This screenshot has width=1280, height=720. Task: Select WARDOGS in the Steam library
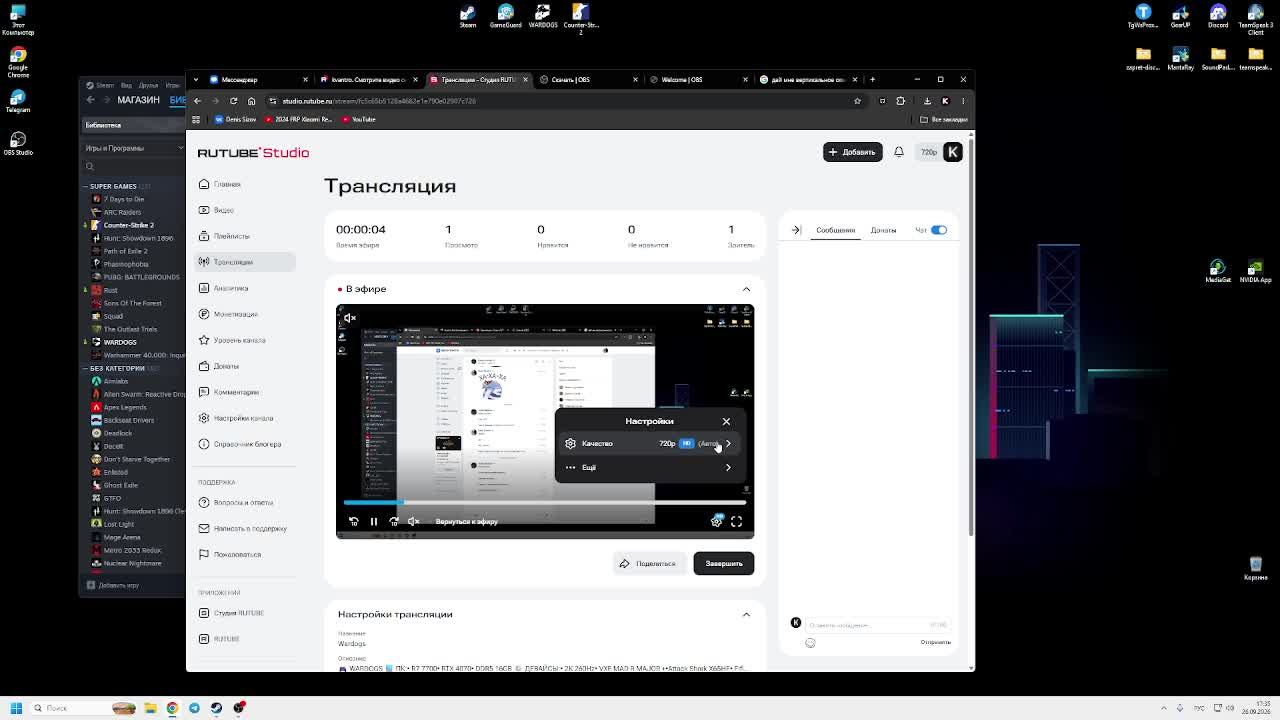point(119,342)
